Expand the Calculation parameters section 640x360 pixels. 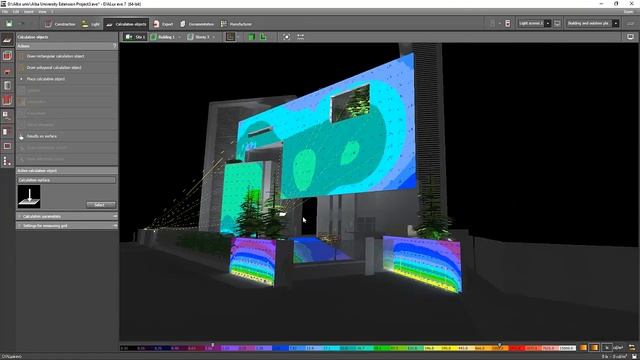click(67, 216)
